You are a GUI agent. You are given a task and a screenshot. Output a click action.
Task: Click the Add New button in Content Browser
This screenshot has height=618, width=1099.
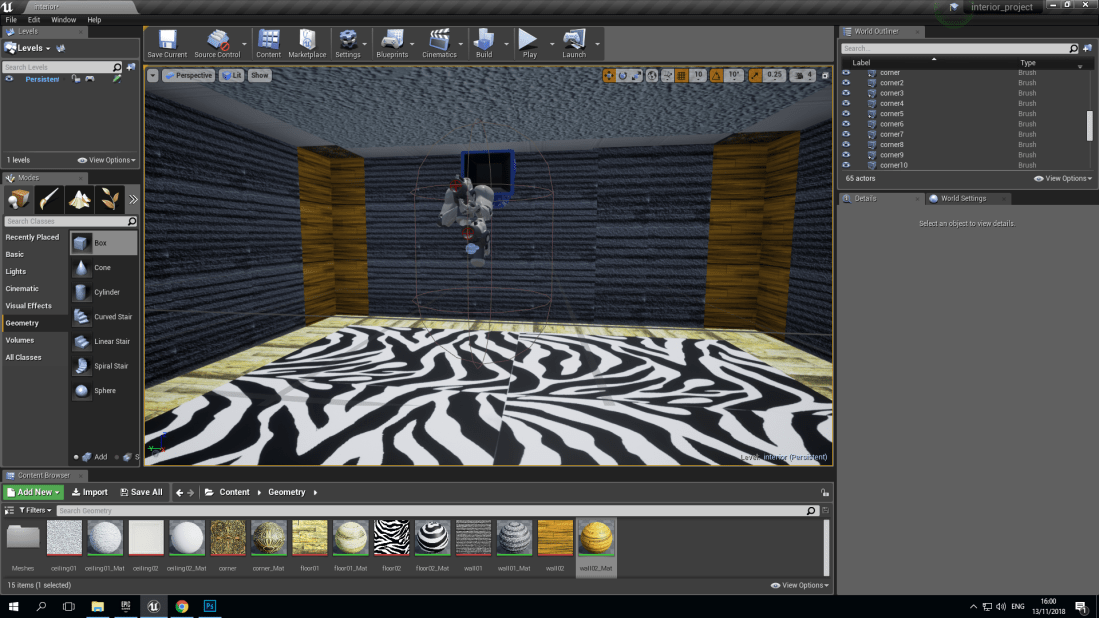coord(33,491)
